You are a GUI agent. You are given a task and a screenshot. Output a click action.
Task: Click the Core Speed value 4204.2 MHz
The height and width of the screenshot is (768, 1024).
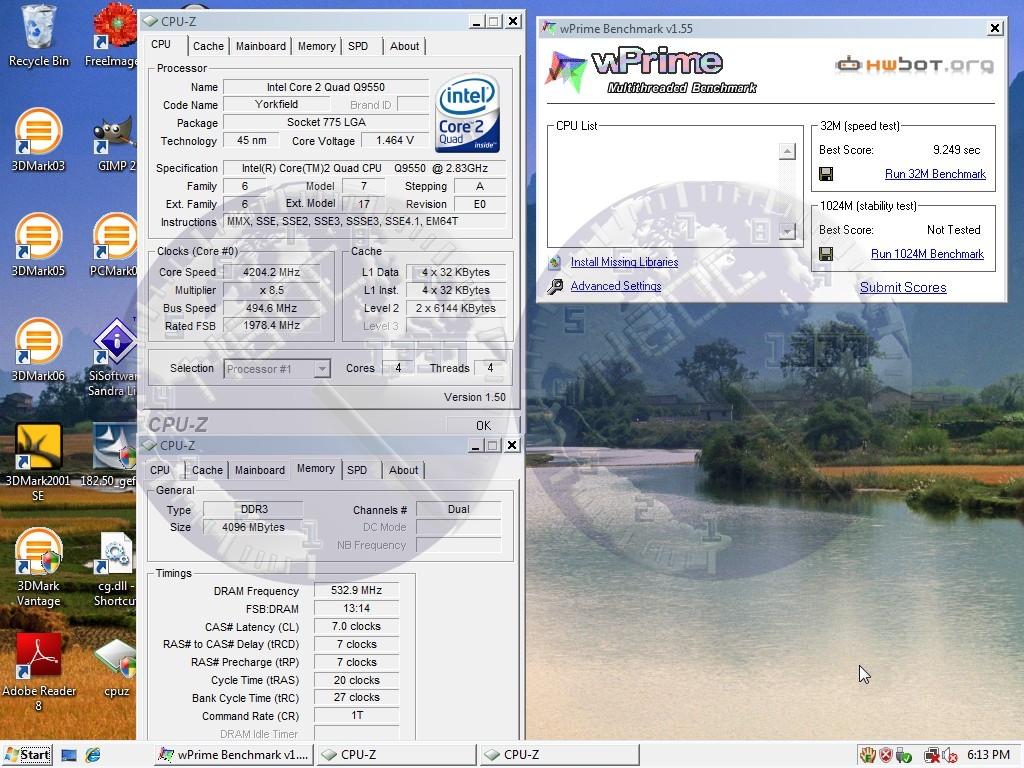coord(272,272)
